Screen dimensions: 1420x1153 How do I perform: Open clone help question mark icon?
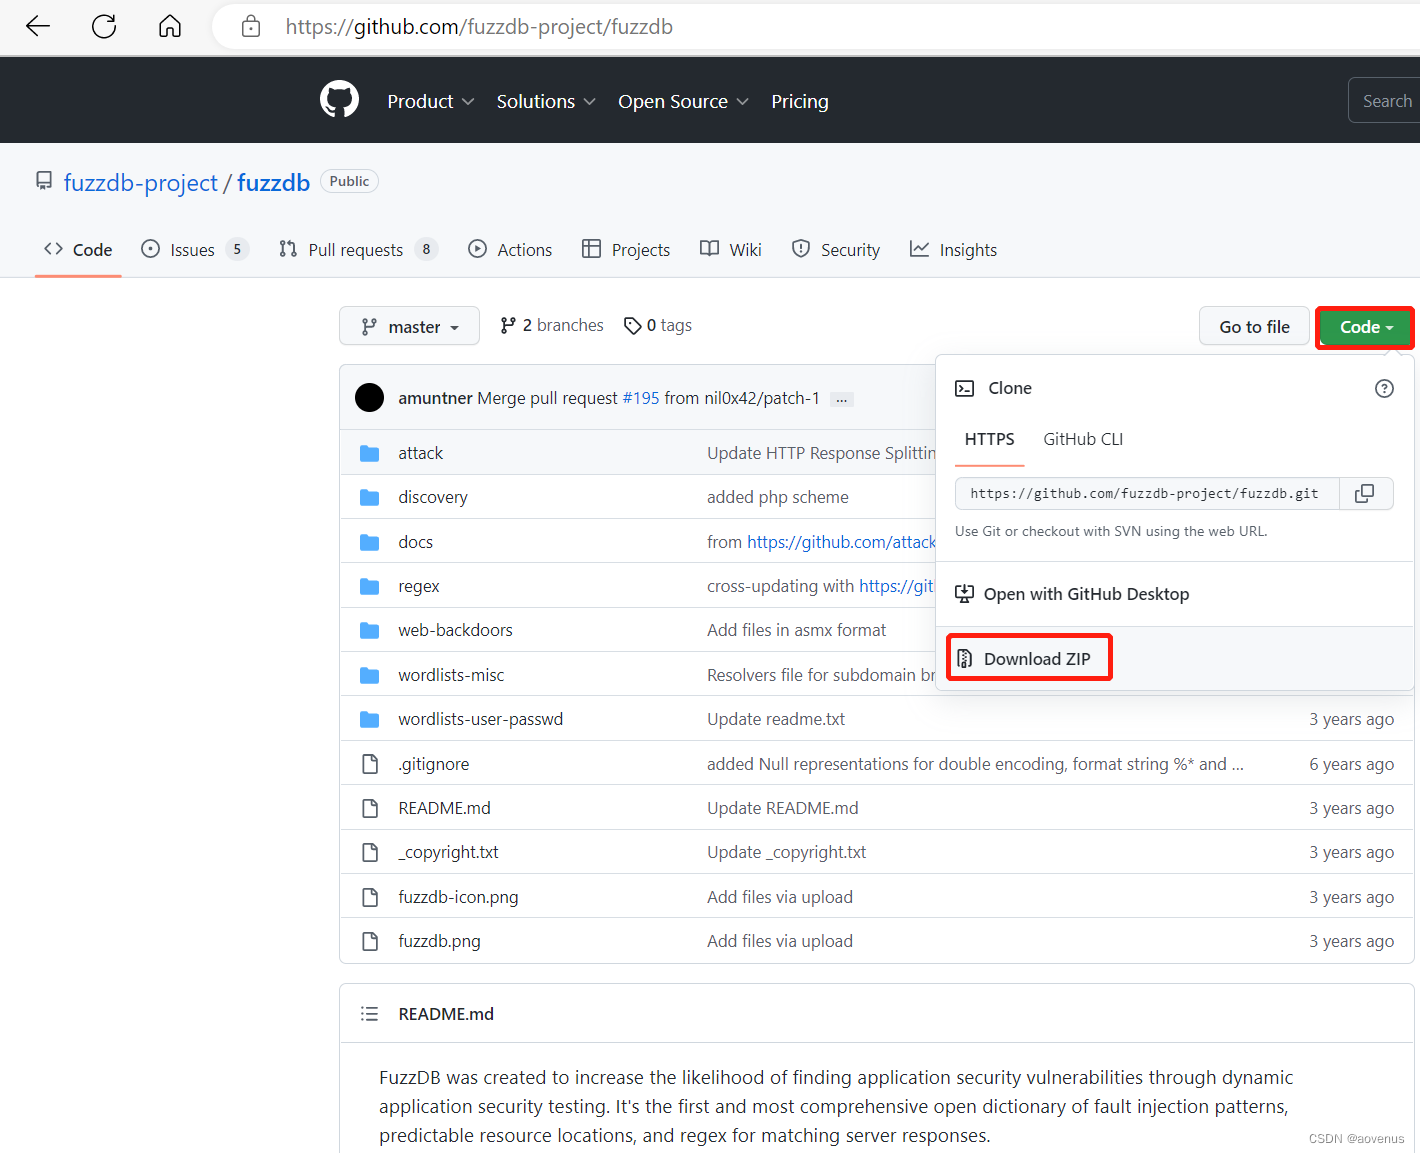(x=1384, y=388)
